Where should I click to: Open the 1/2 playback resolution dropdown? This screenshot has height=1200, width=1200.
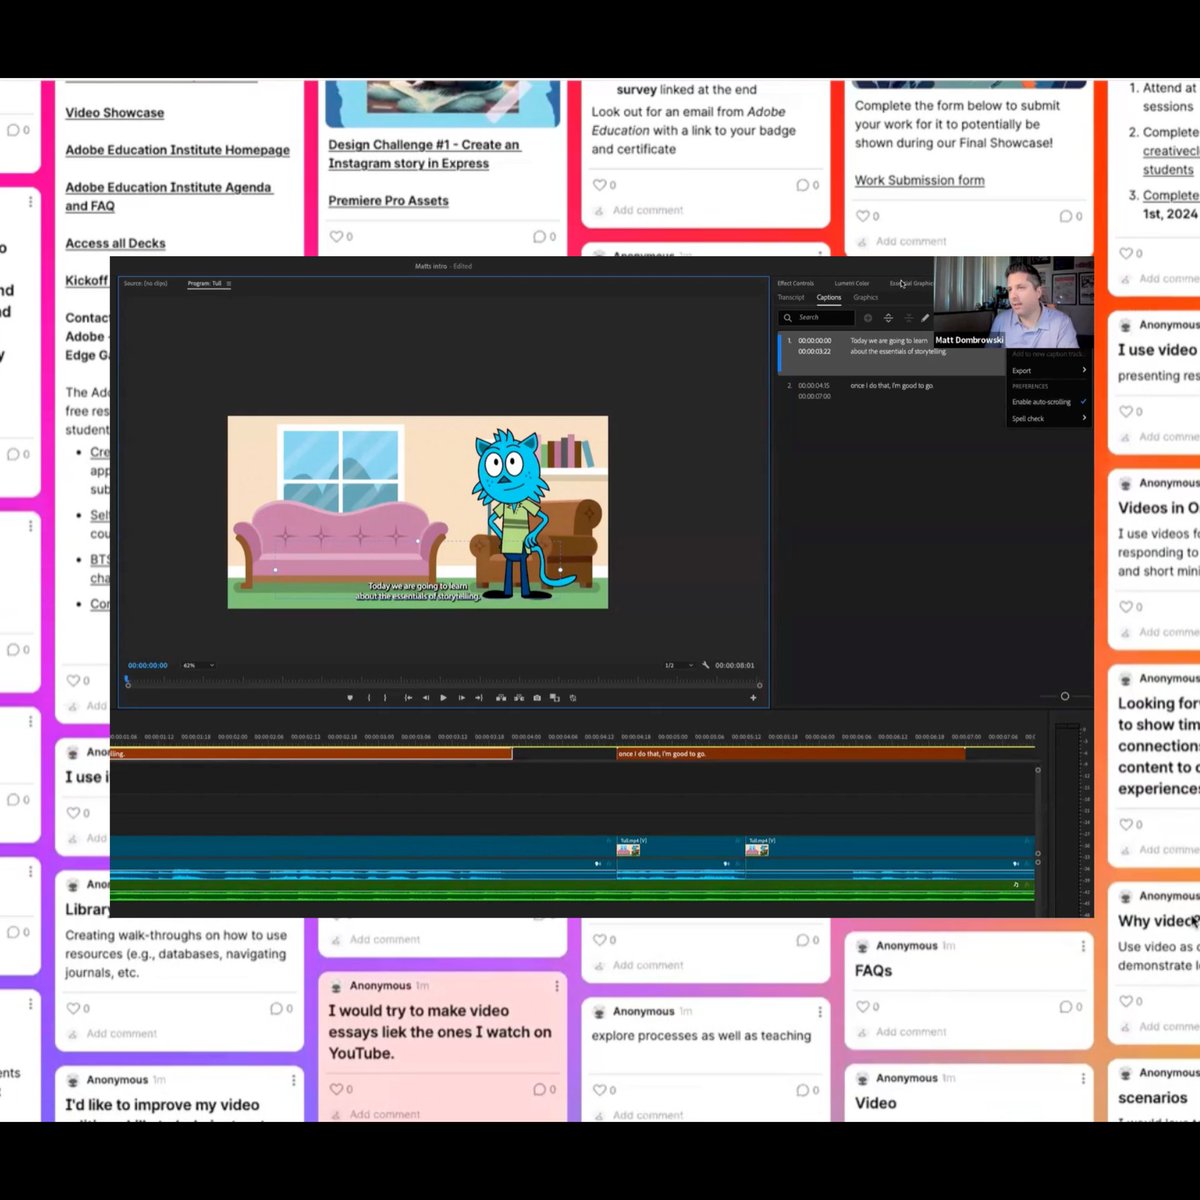click(x=679, y=665)
